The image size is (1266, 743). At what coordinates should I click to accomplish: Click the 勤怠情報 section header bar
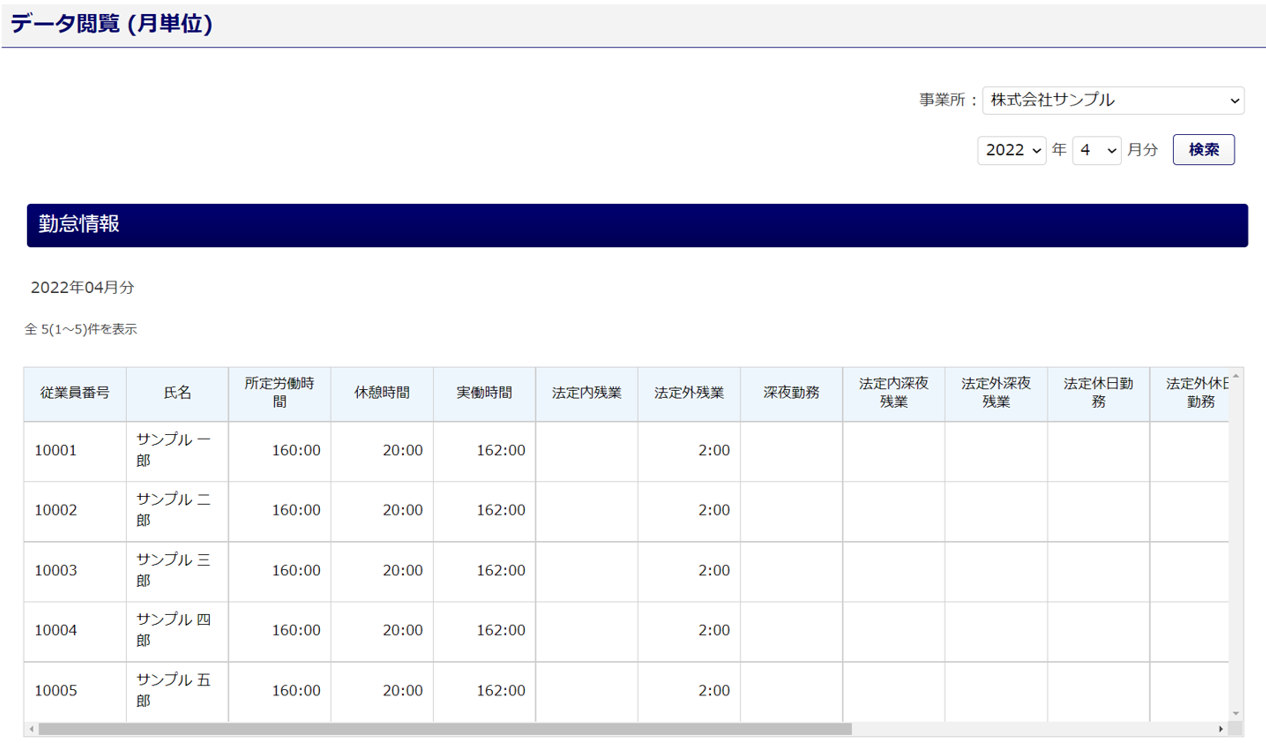pos(637,225)
